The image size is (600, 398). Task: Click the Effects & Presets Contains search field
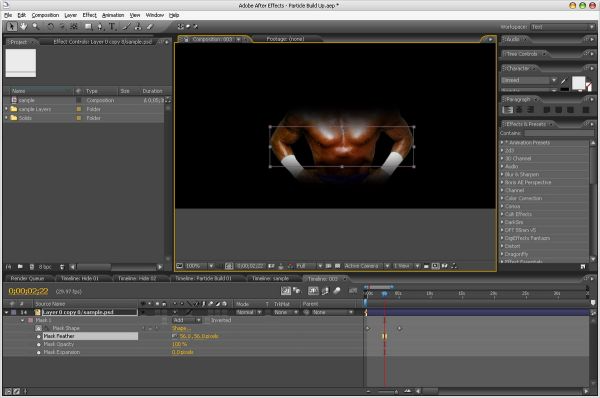[x=558, y=133]
